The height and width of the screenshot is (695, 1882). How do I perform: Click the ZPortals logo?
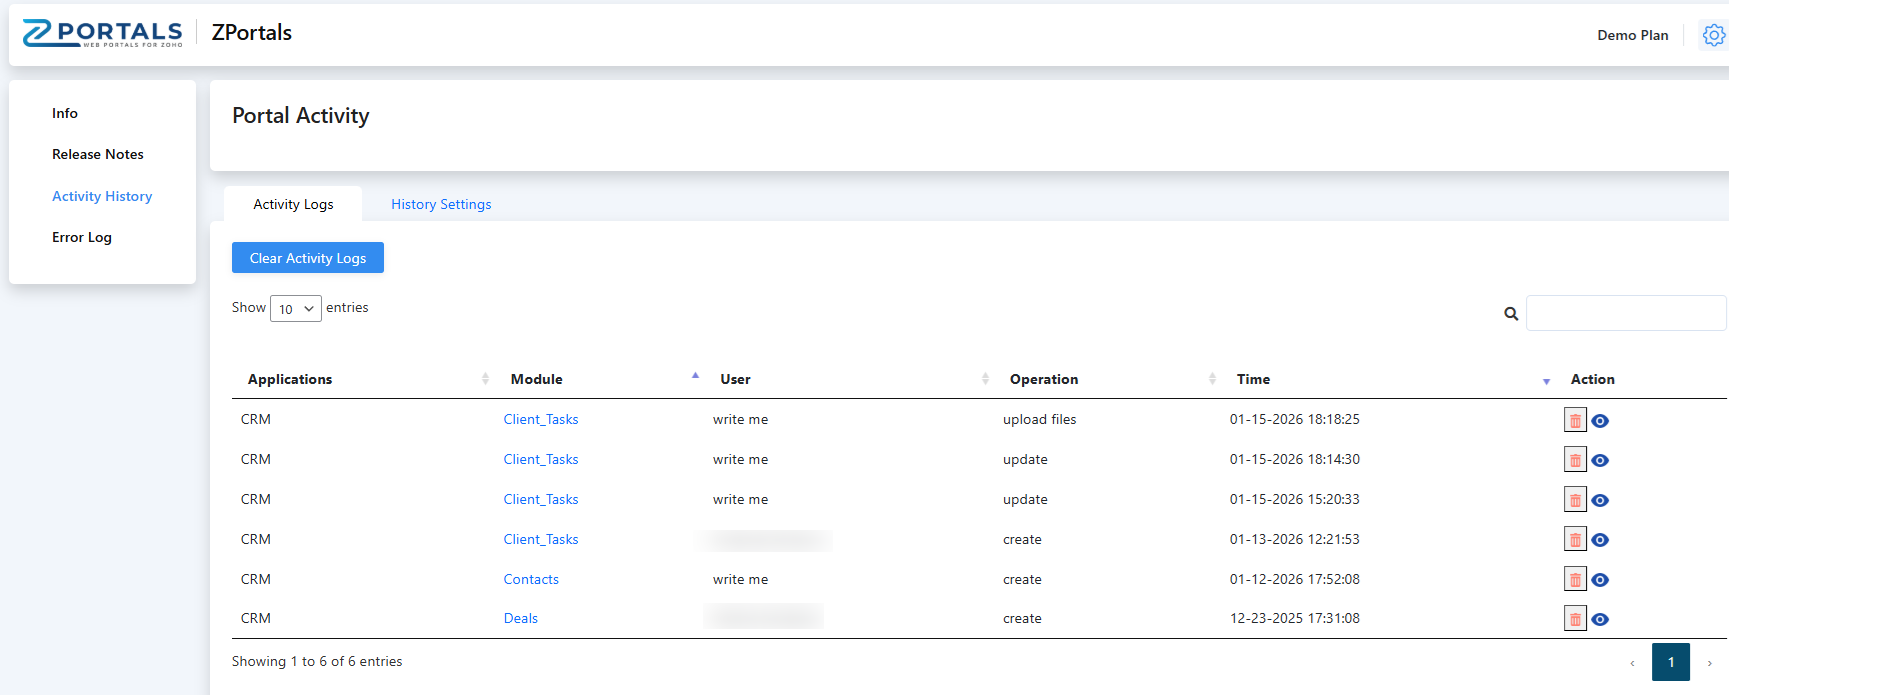103,33
